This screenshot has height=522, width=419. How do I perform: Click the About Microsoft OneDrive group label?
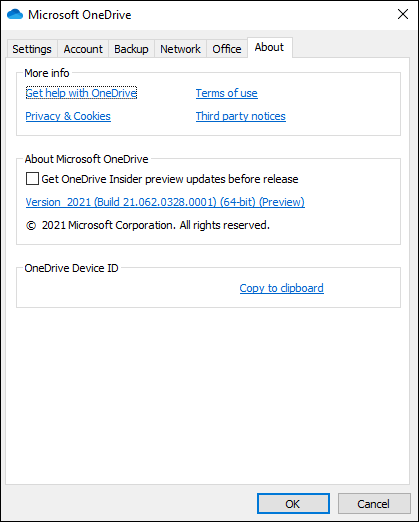(86, 159)
